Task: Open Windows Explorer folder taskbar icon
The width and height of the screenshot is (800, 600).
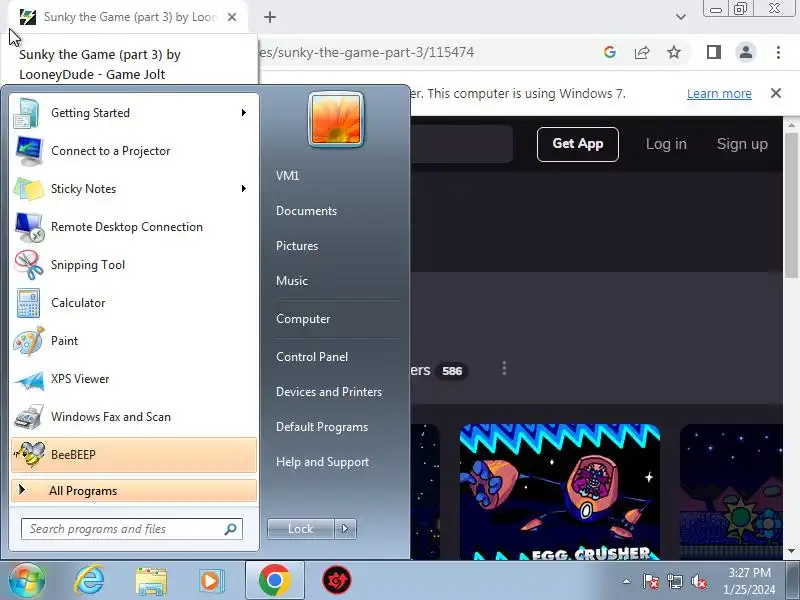Action: 151,581
